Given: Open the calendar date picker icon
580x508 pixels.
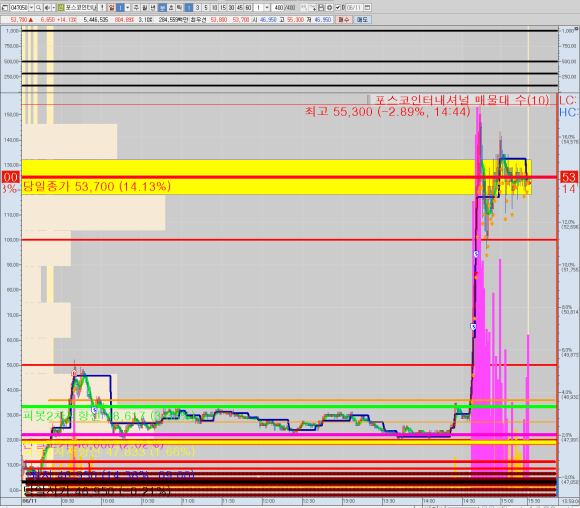Looking at the screenshot, I should (x=368, y=7).
